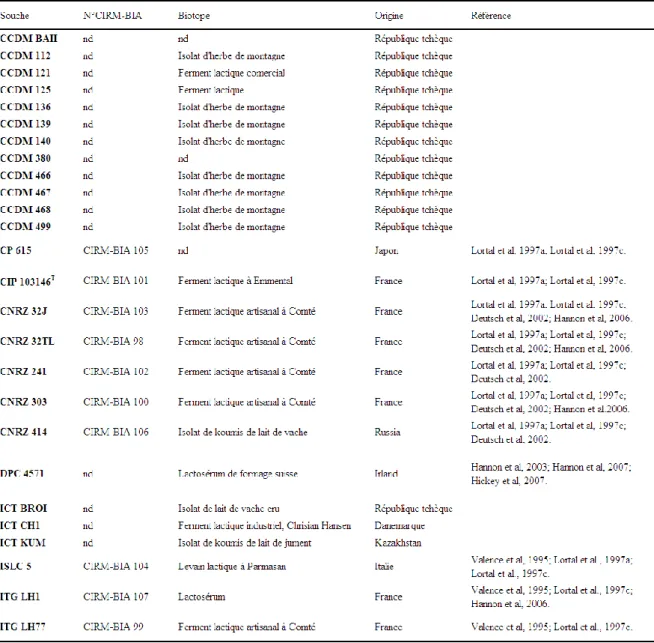The height and width of the screenshot is (643, 654).
Task: Click the Biotope column header
Action: [x=194, y=16]
